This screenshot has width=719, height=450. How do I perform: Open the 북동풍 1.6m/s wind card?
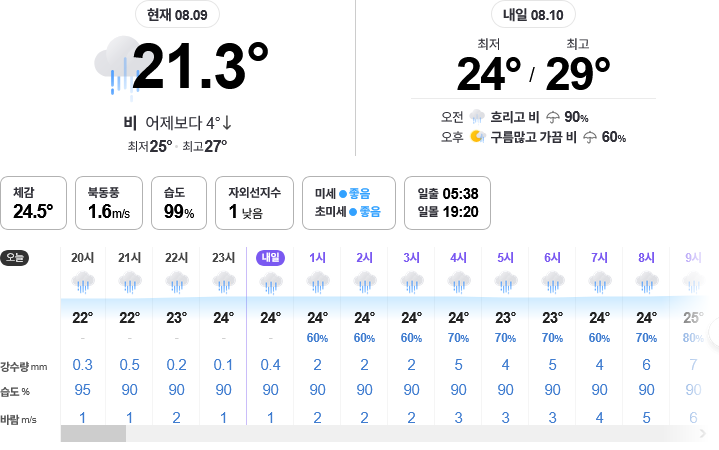click(109, 203)
